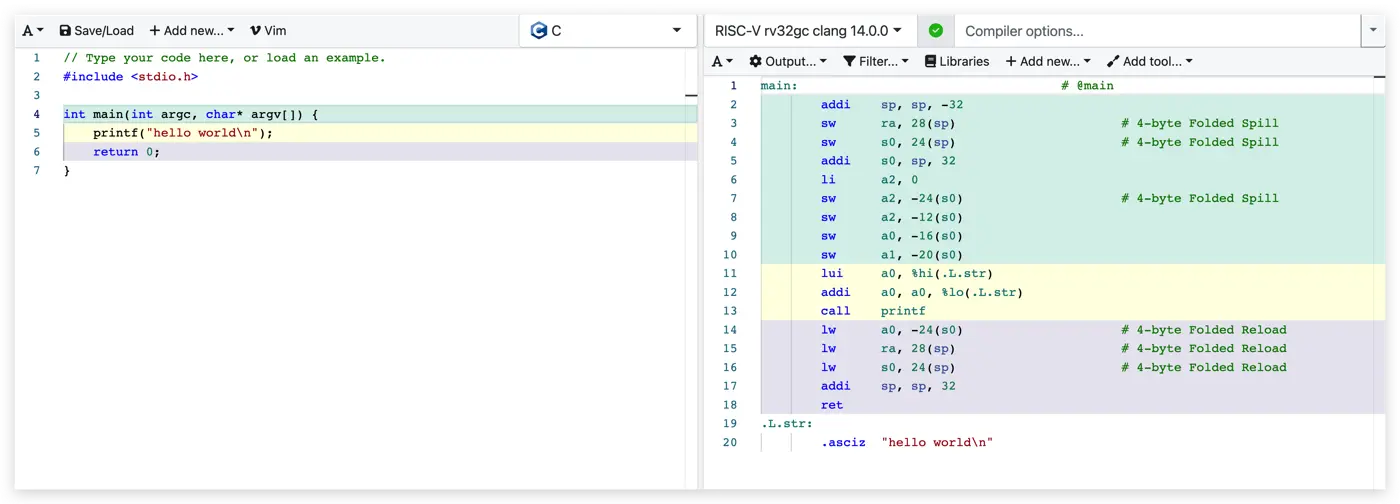Open editor pane Add new menu
The image size is (1400, 504).
click(x=191, y=31)
